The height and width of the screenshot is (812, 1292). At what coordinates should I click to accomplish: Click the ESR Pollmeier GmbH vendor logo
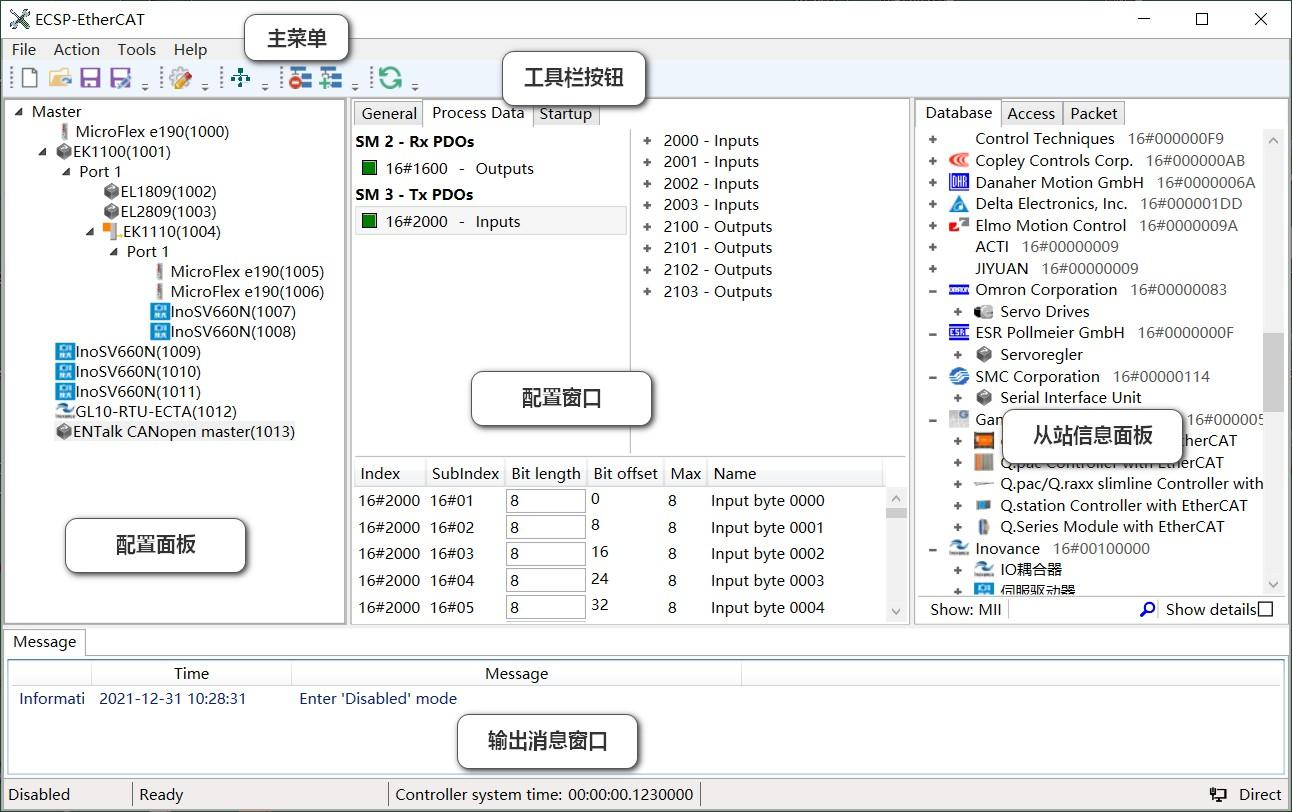click(959, 333)
